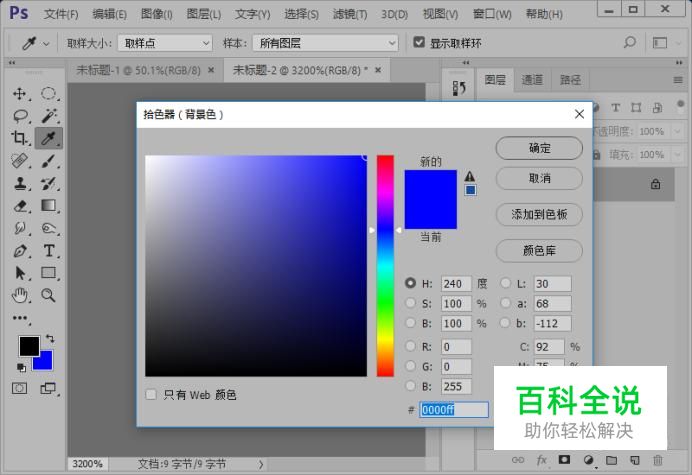
Task: Select the Healing Brush tool
Action: point(20,161)
